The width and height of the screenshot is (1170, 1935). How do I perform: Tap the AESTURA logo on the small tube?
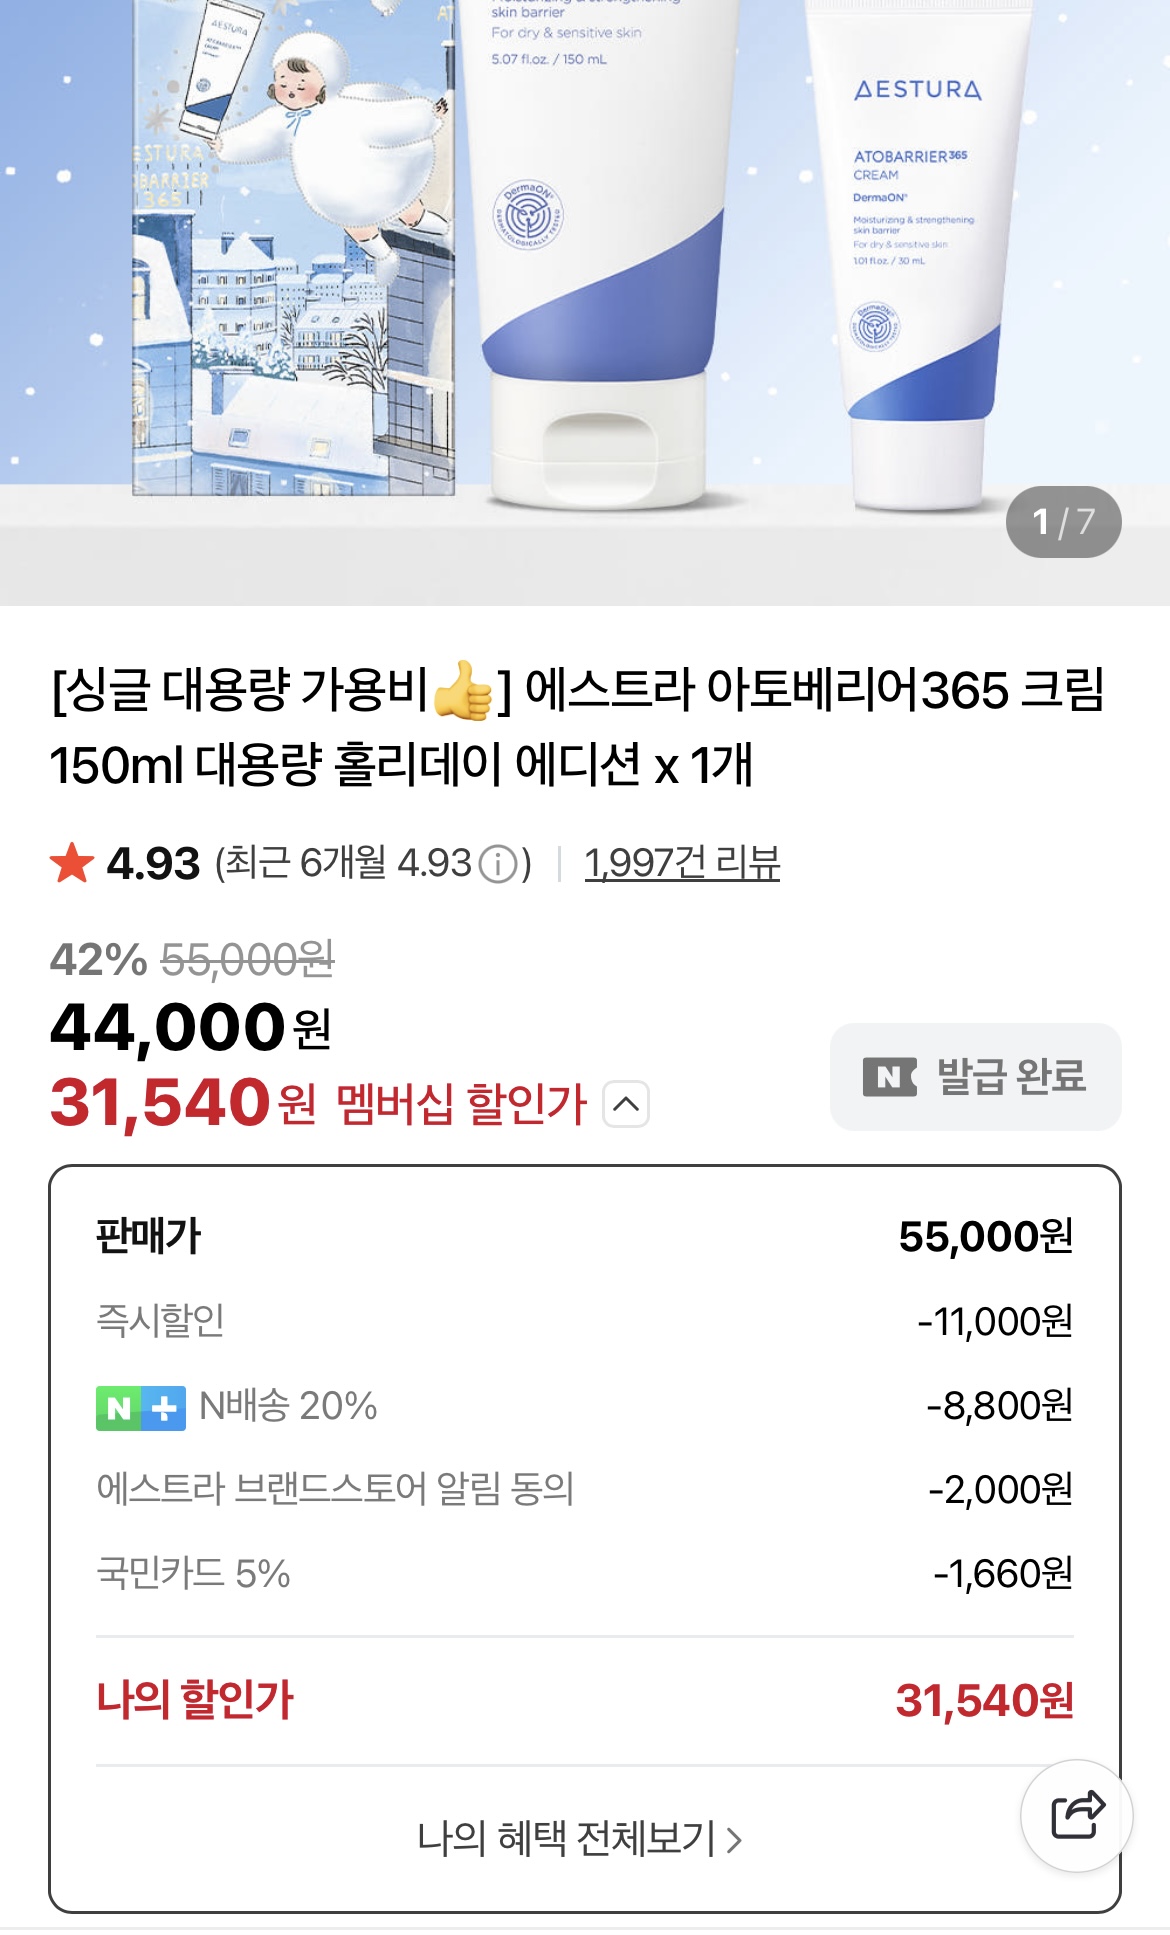(918, 90)
